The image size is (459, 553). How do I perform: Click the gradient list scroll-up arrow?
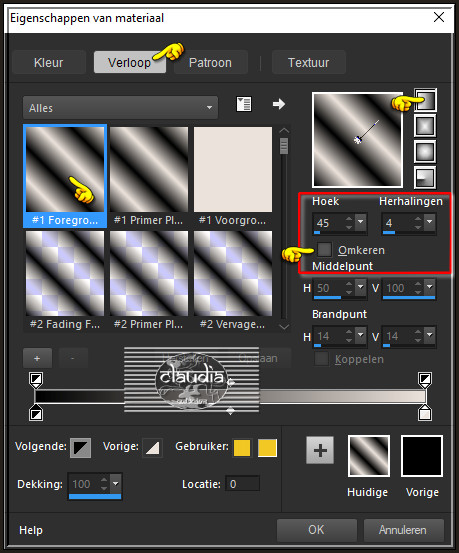click(284, 130)
